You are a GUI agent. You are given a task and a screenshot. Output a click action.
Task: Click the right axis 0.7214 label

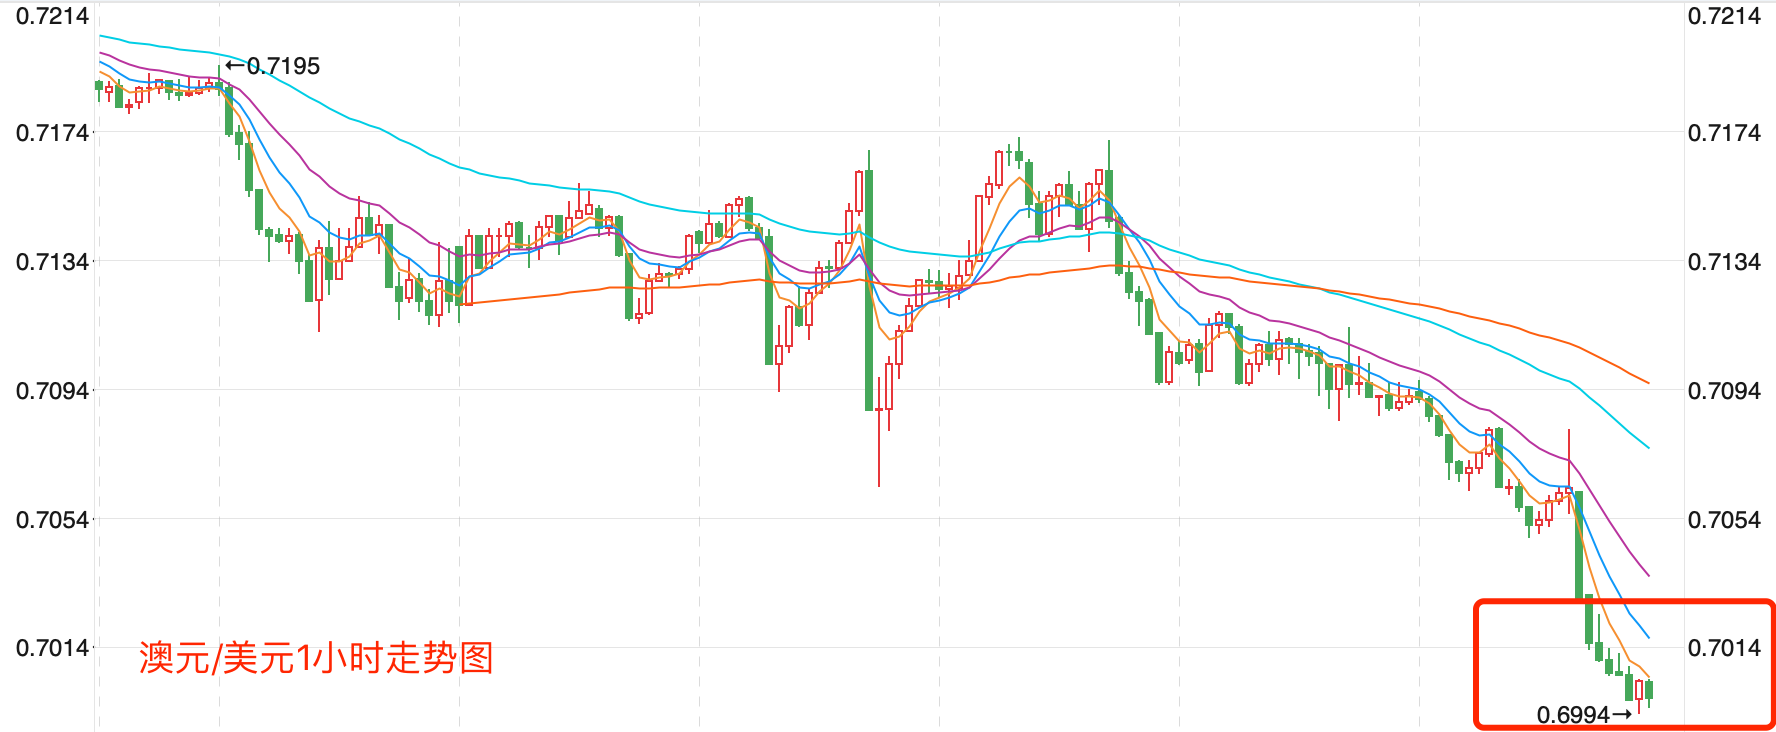(1724, 16)
